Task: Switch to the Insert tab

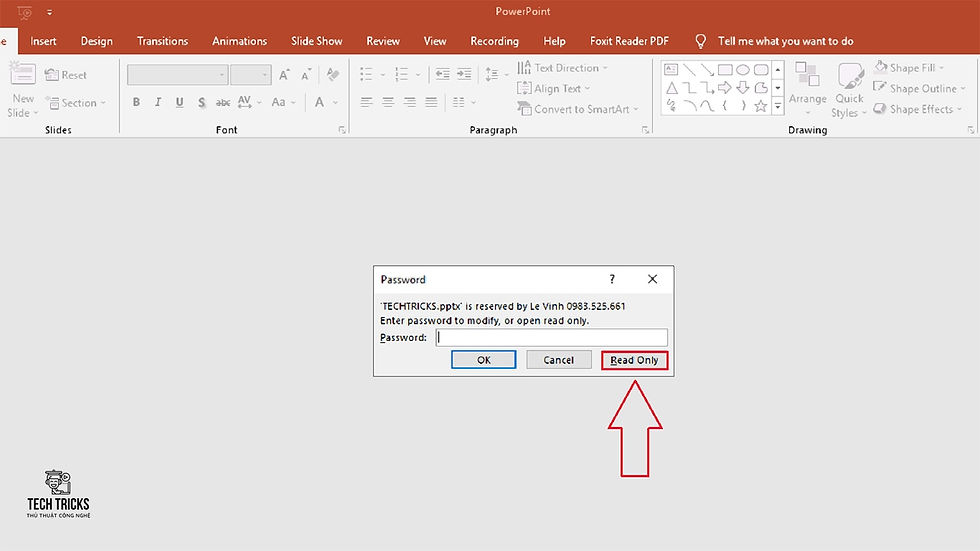Action: click(43, 41)
